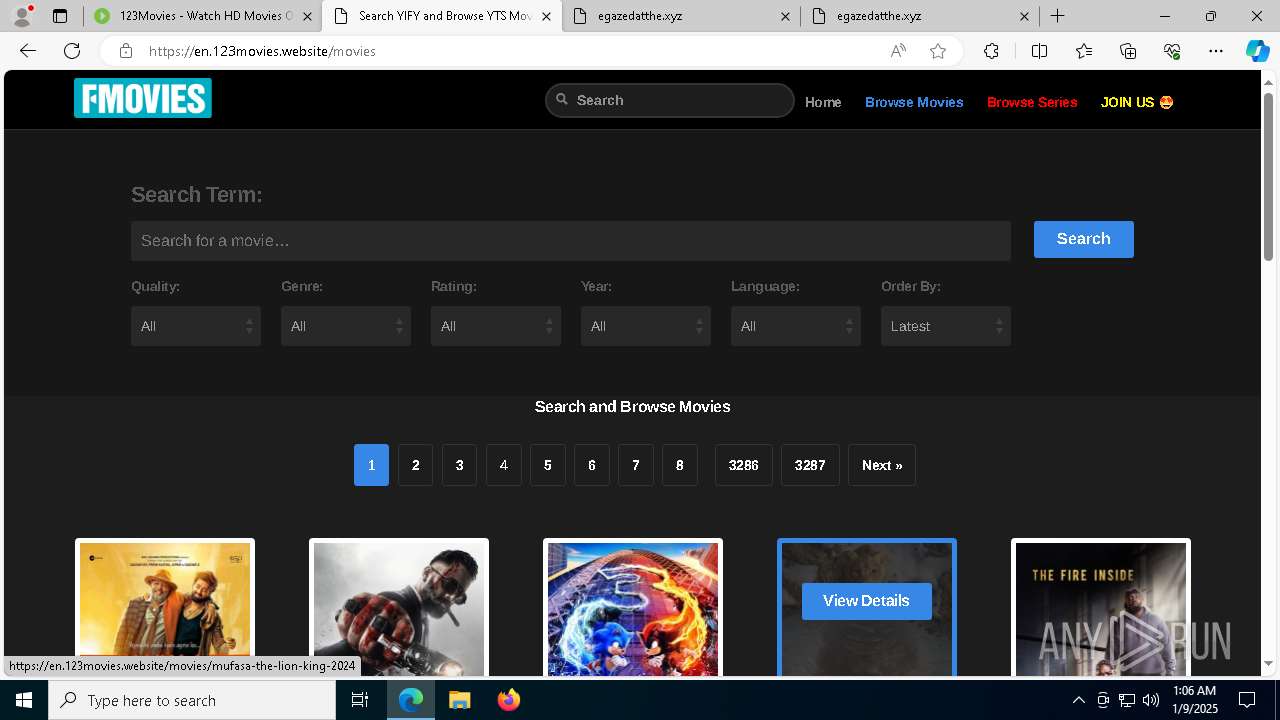Open Windows Start menu
Image resolution: width=1280 pixels, height=720 pixels.
(24, 700)
